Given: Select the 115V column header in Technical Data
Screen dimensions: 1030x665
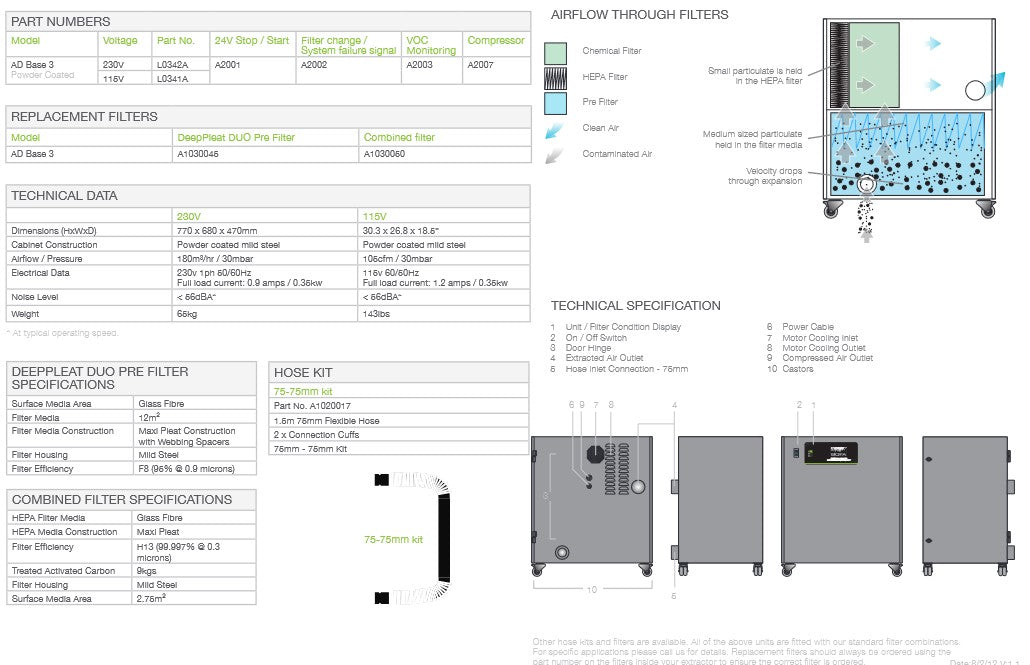Looking at the screenshot, I should tap(375, 215).
